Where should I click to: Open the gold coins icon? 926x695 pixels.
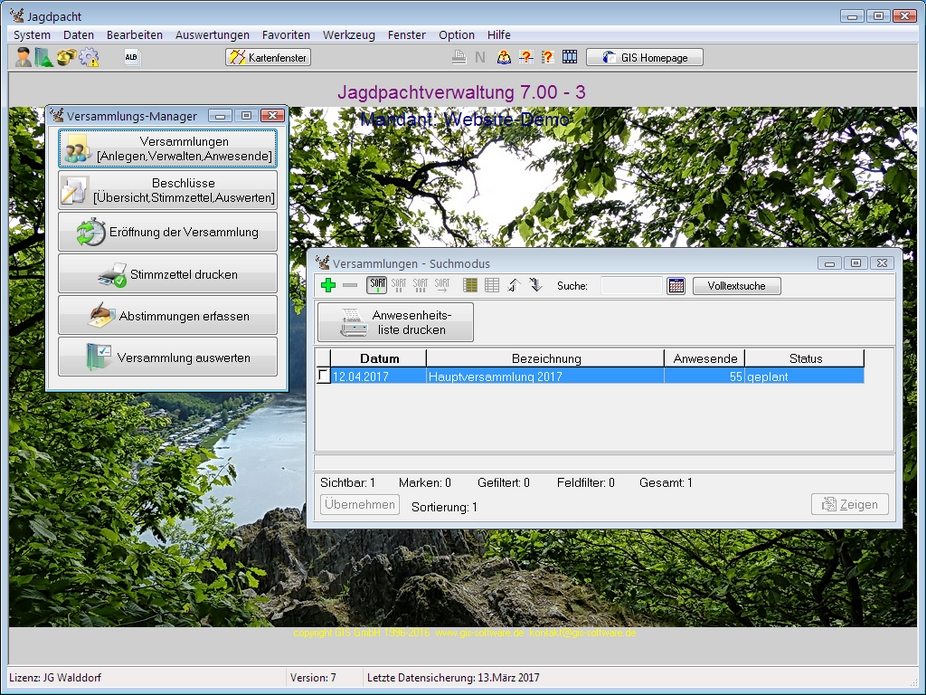[66, 58]
